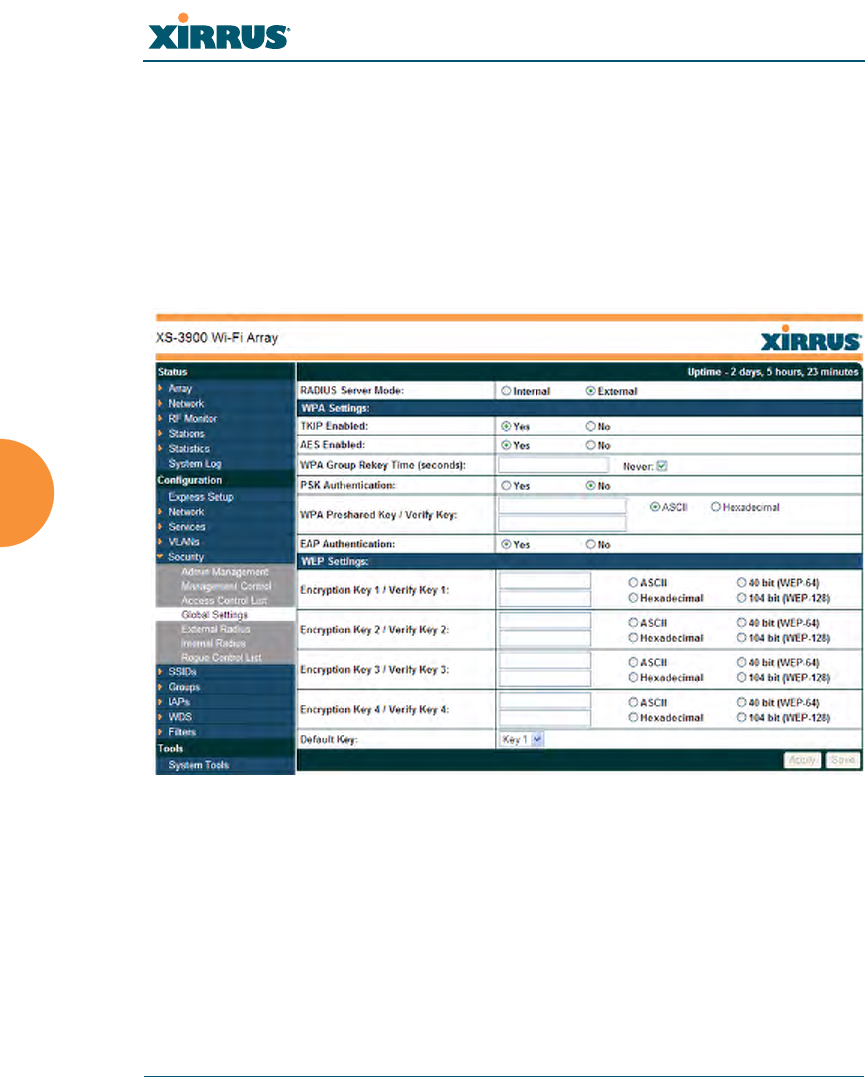
Task: Set EAP Authentication to No
Action: pos(590,545)
